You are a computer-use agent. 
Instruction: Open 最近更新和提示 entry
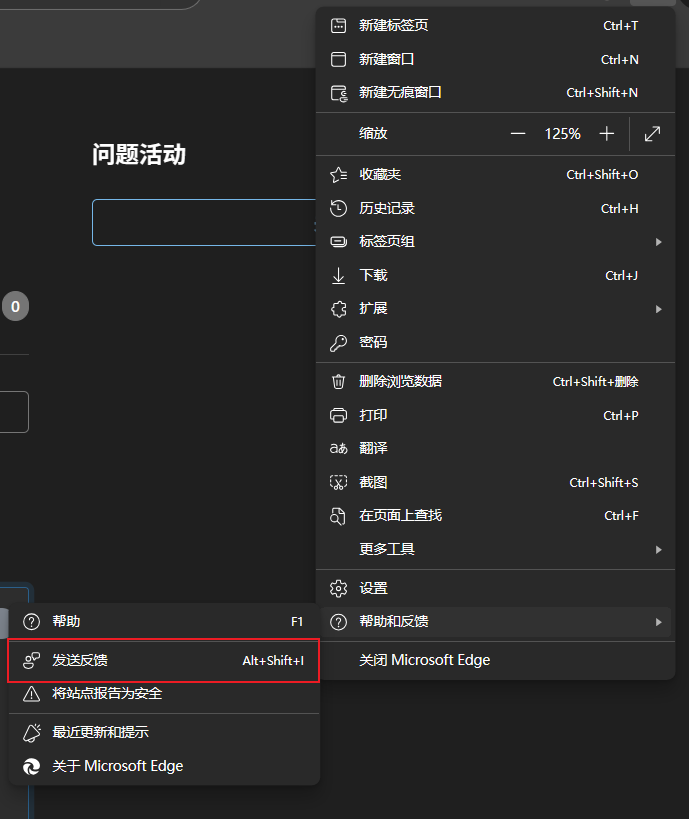click(164, 732)
